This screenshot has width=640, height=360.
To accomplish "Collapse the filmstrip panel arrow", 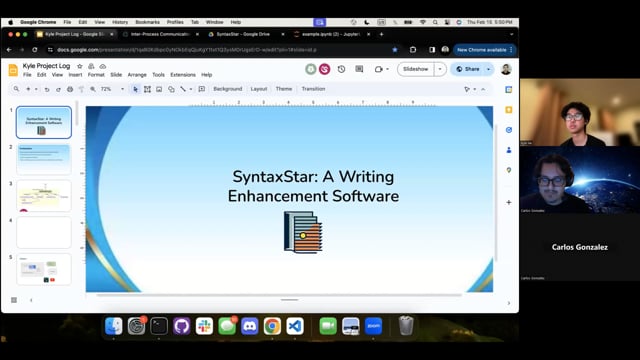I will click(x=31, y=300).
